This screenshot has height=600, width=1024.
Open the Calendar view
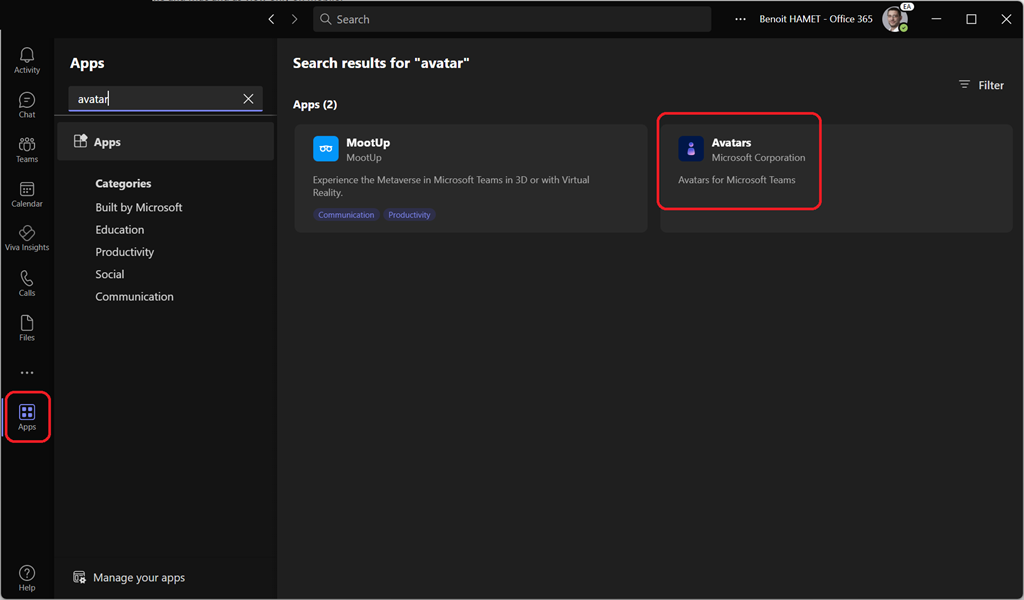tap(27, 194)
